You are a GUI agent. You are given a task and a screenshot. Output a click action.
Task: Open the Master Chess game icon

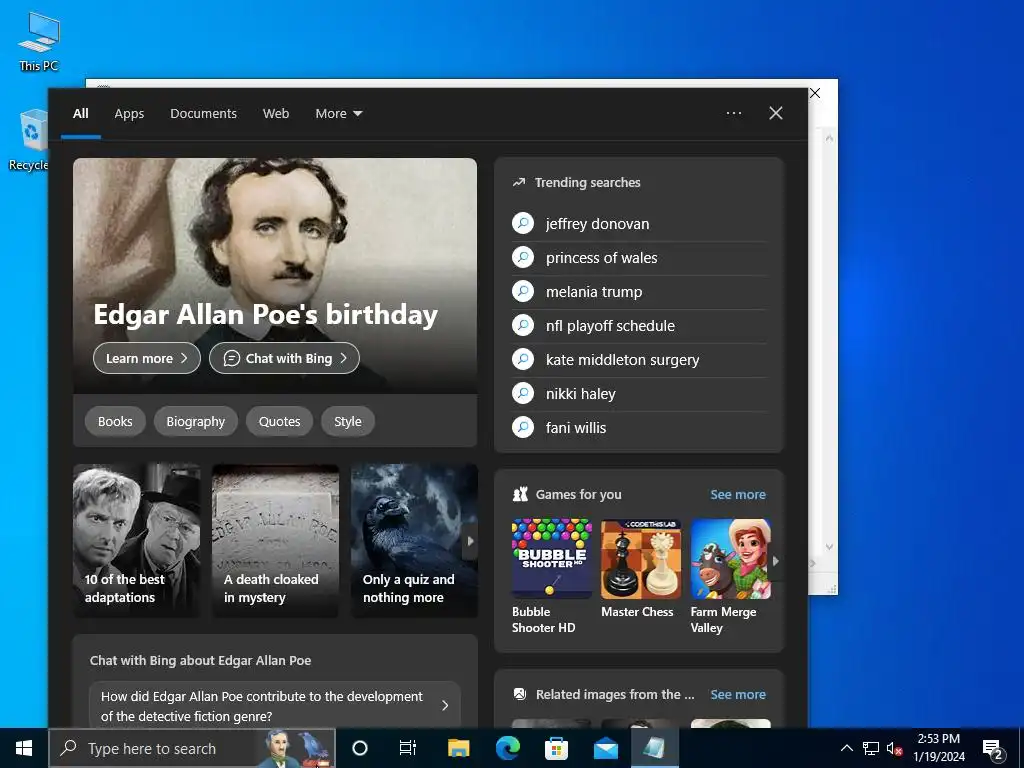tap(641, 559)
